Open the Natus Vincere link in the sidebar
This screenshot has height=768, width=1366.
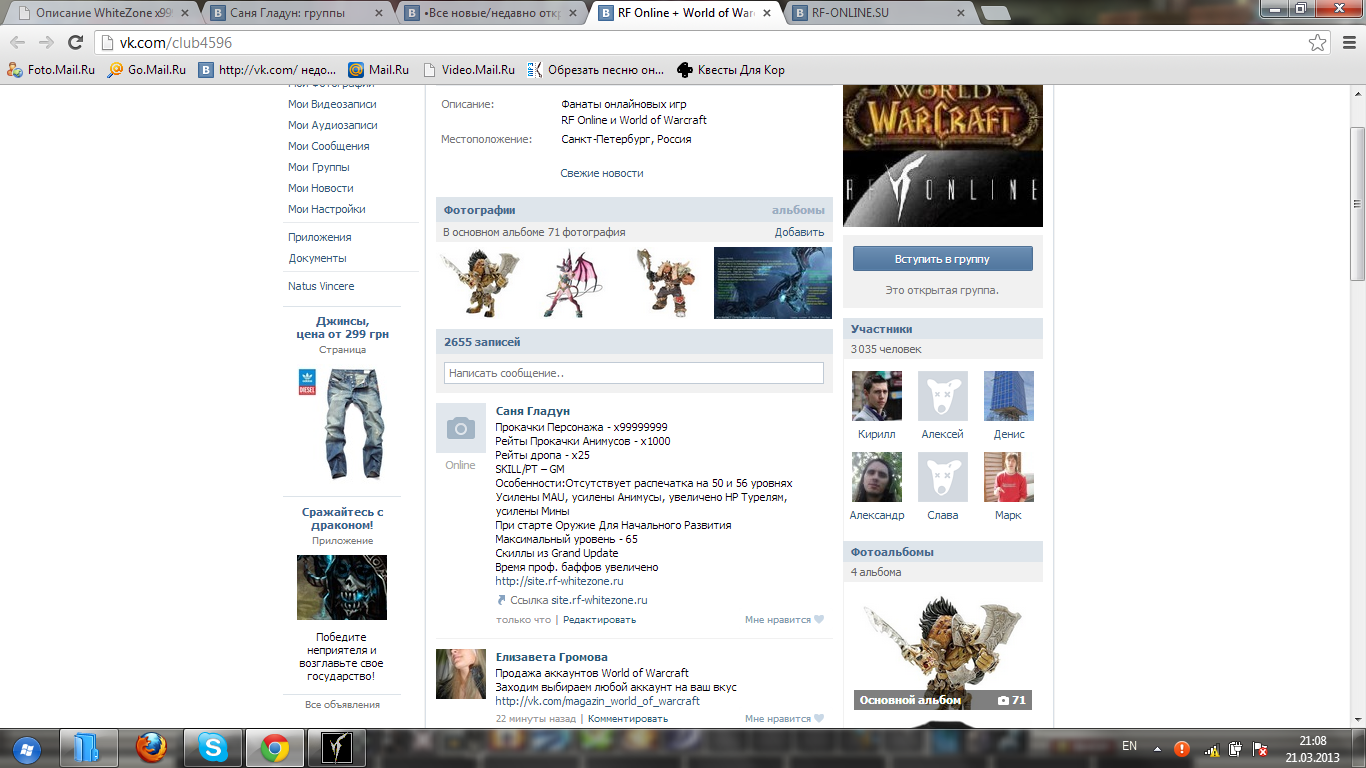321,286
